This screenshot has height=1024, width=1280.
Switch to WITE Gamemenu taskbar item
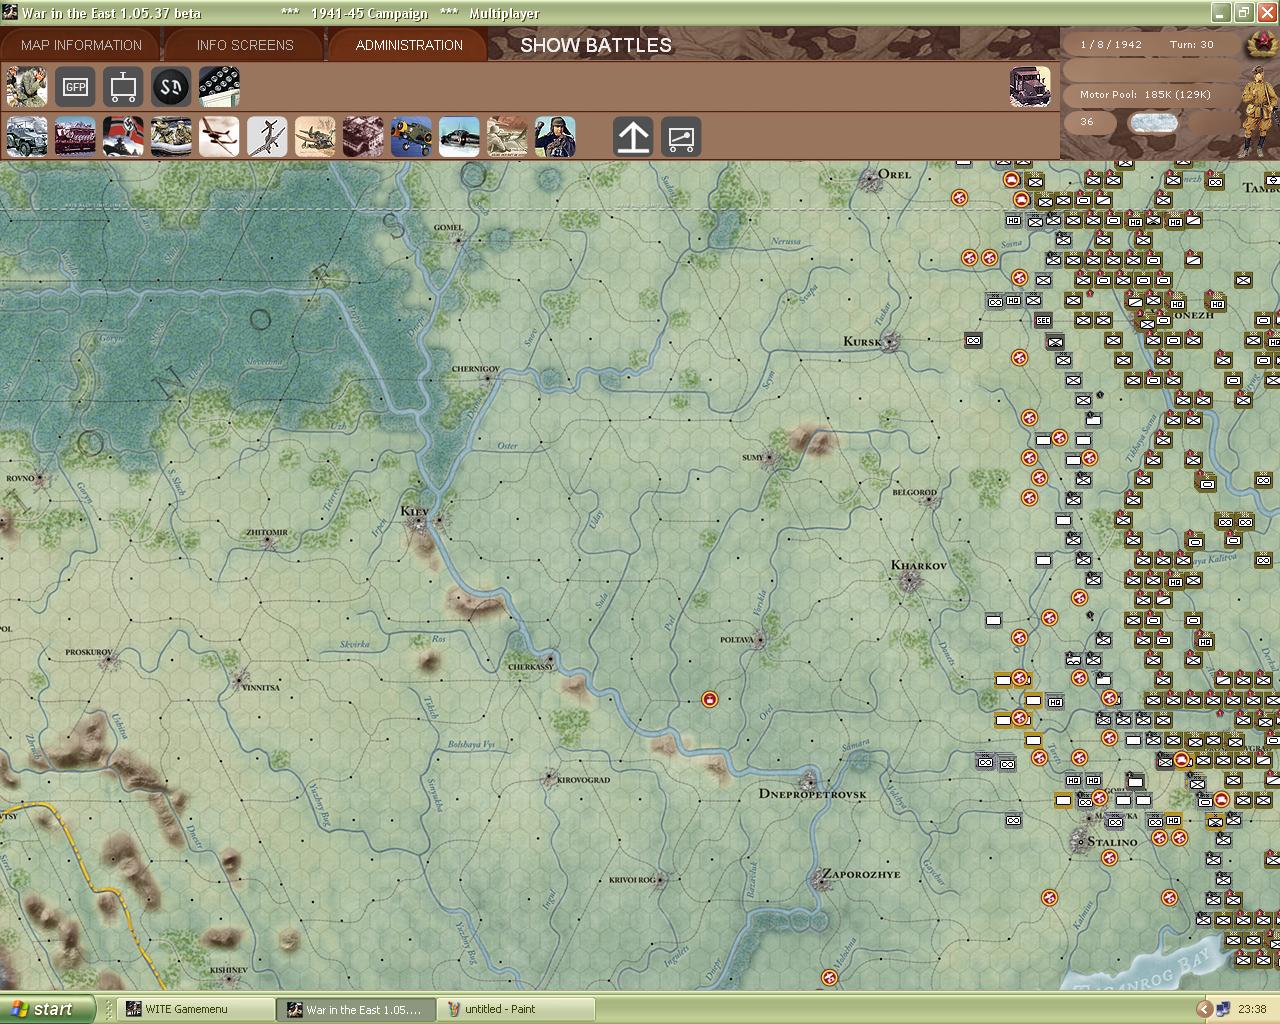(x=196, y=1009)
